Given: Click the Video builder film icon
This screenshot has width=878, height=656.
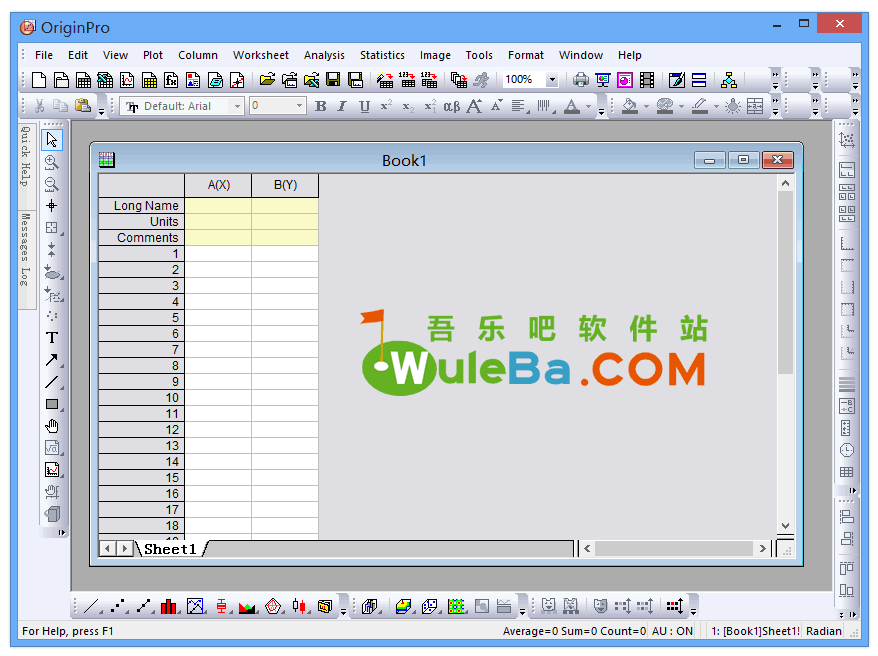Looking at the screenshot, I should tap(647, 80).
